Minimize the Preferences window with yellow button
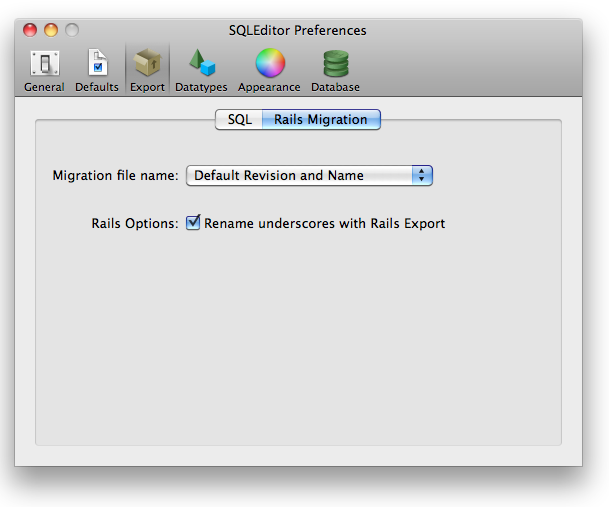 coord(51,30)
